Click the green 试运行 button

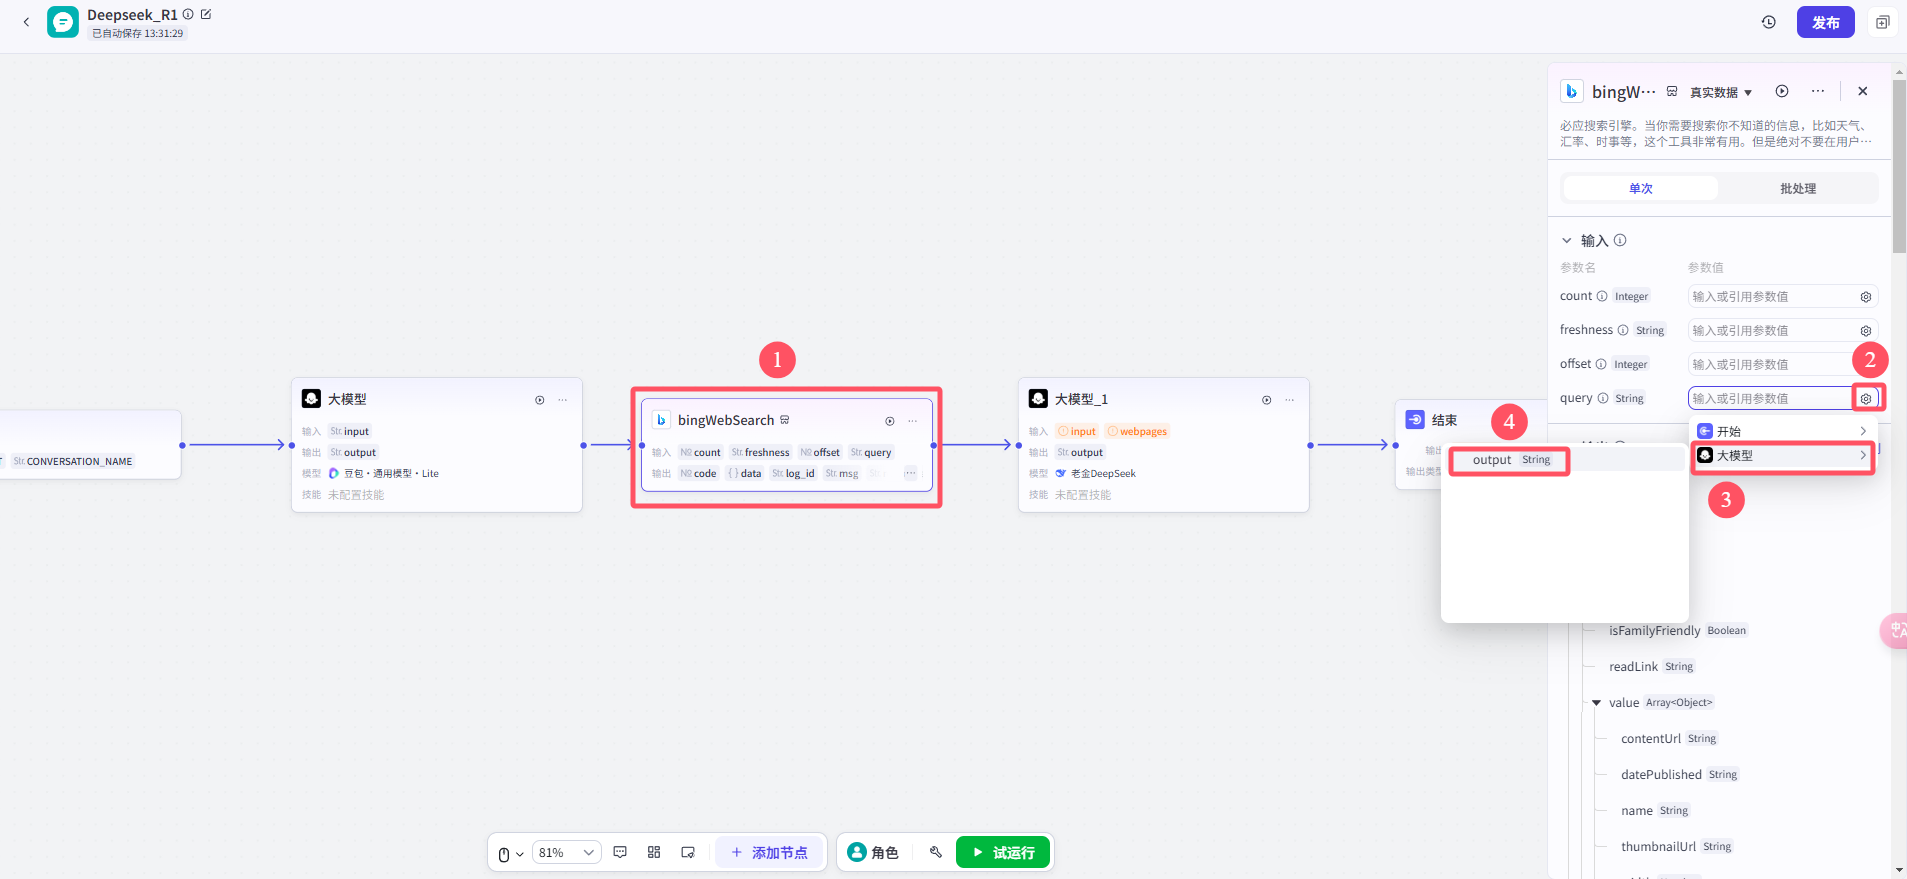(x=1003, y=852)
